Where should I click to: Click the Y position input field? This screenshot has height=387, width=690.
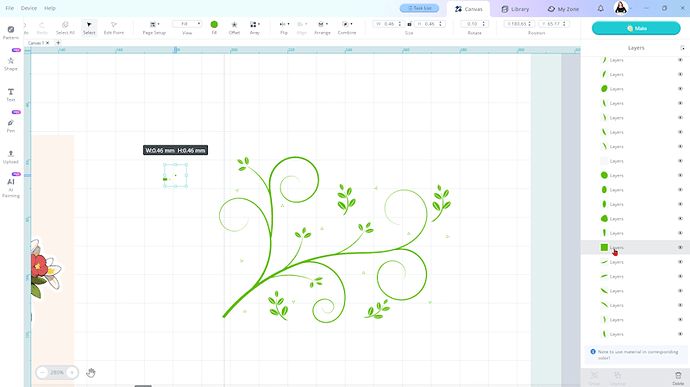554,24
